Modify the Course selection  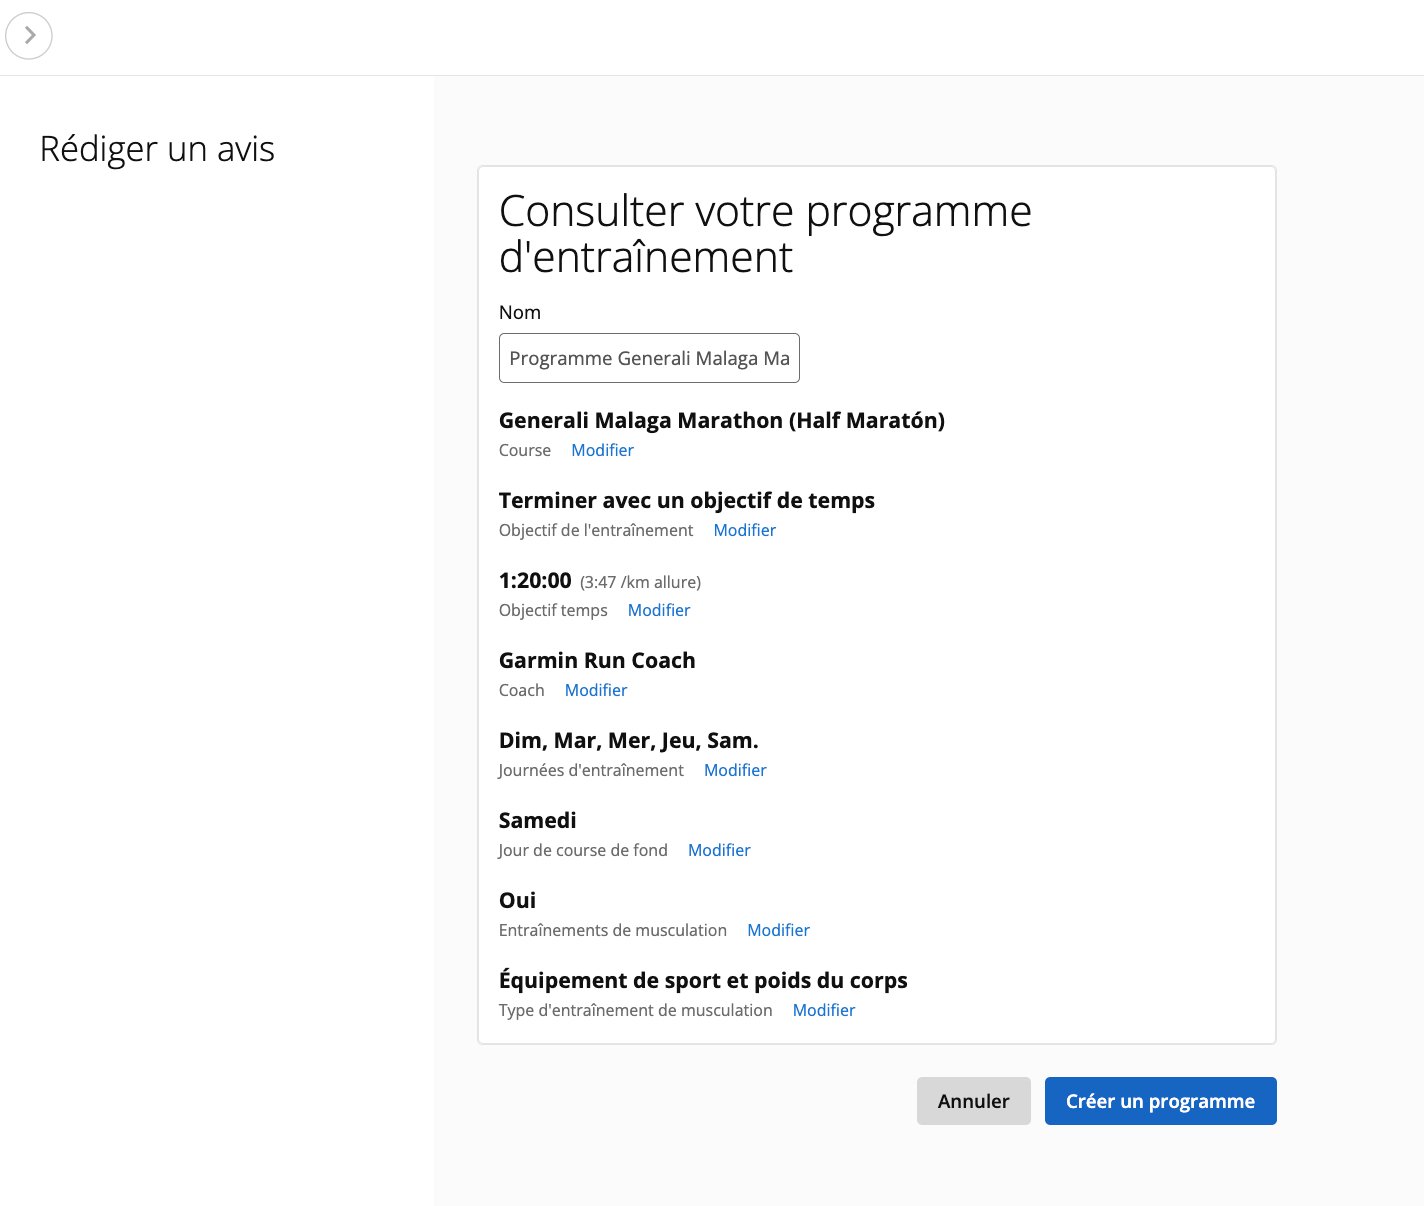(x=602, y=450)
